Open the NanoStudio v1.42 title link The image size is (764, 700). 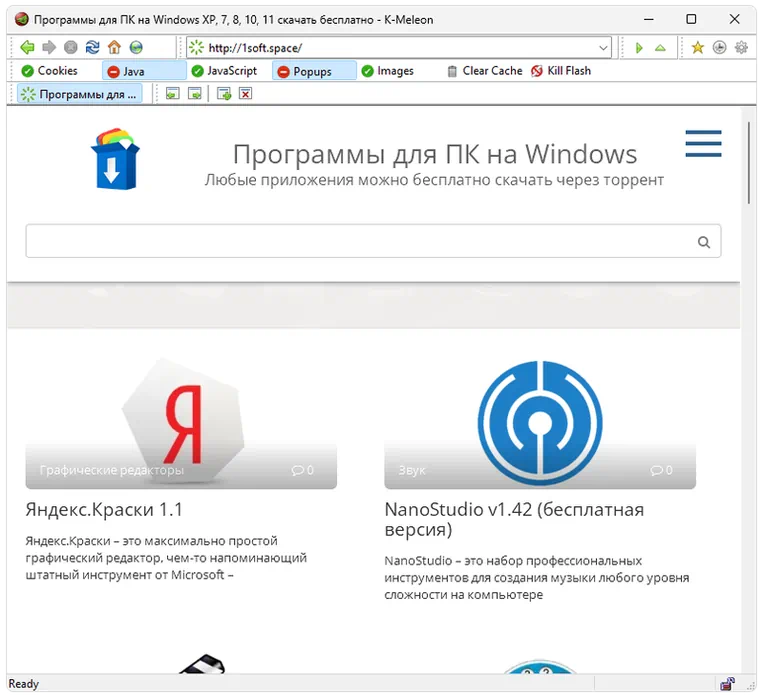click(514, 519)
